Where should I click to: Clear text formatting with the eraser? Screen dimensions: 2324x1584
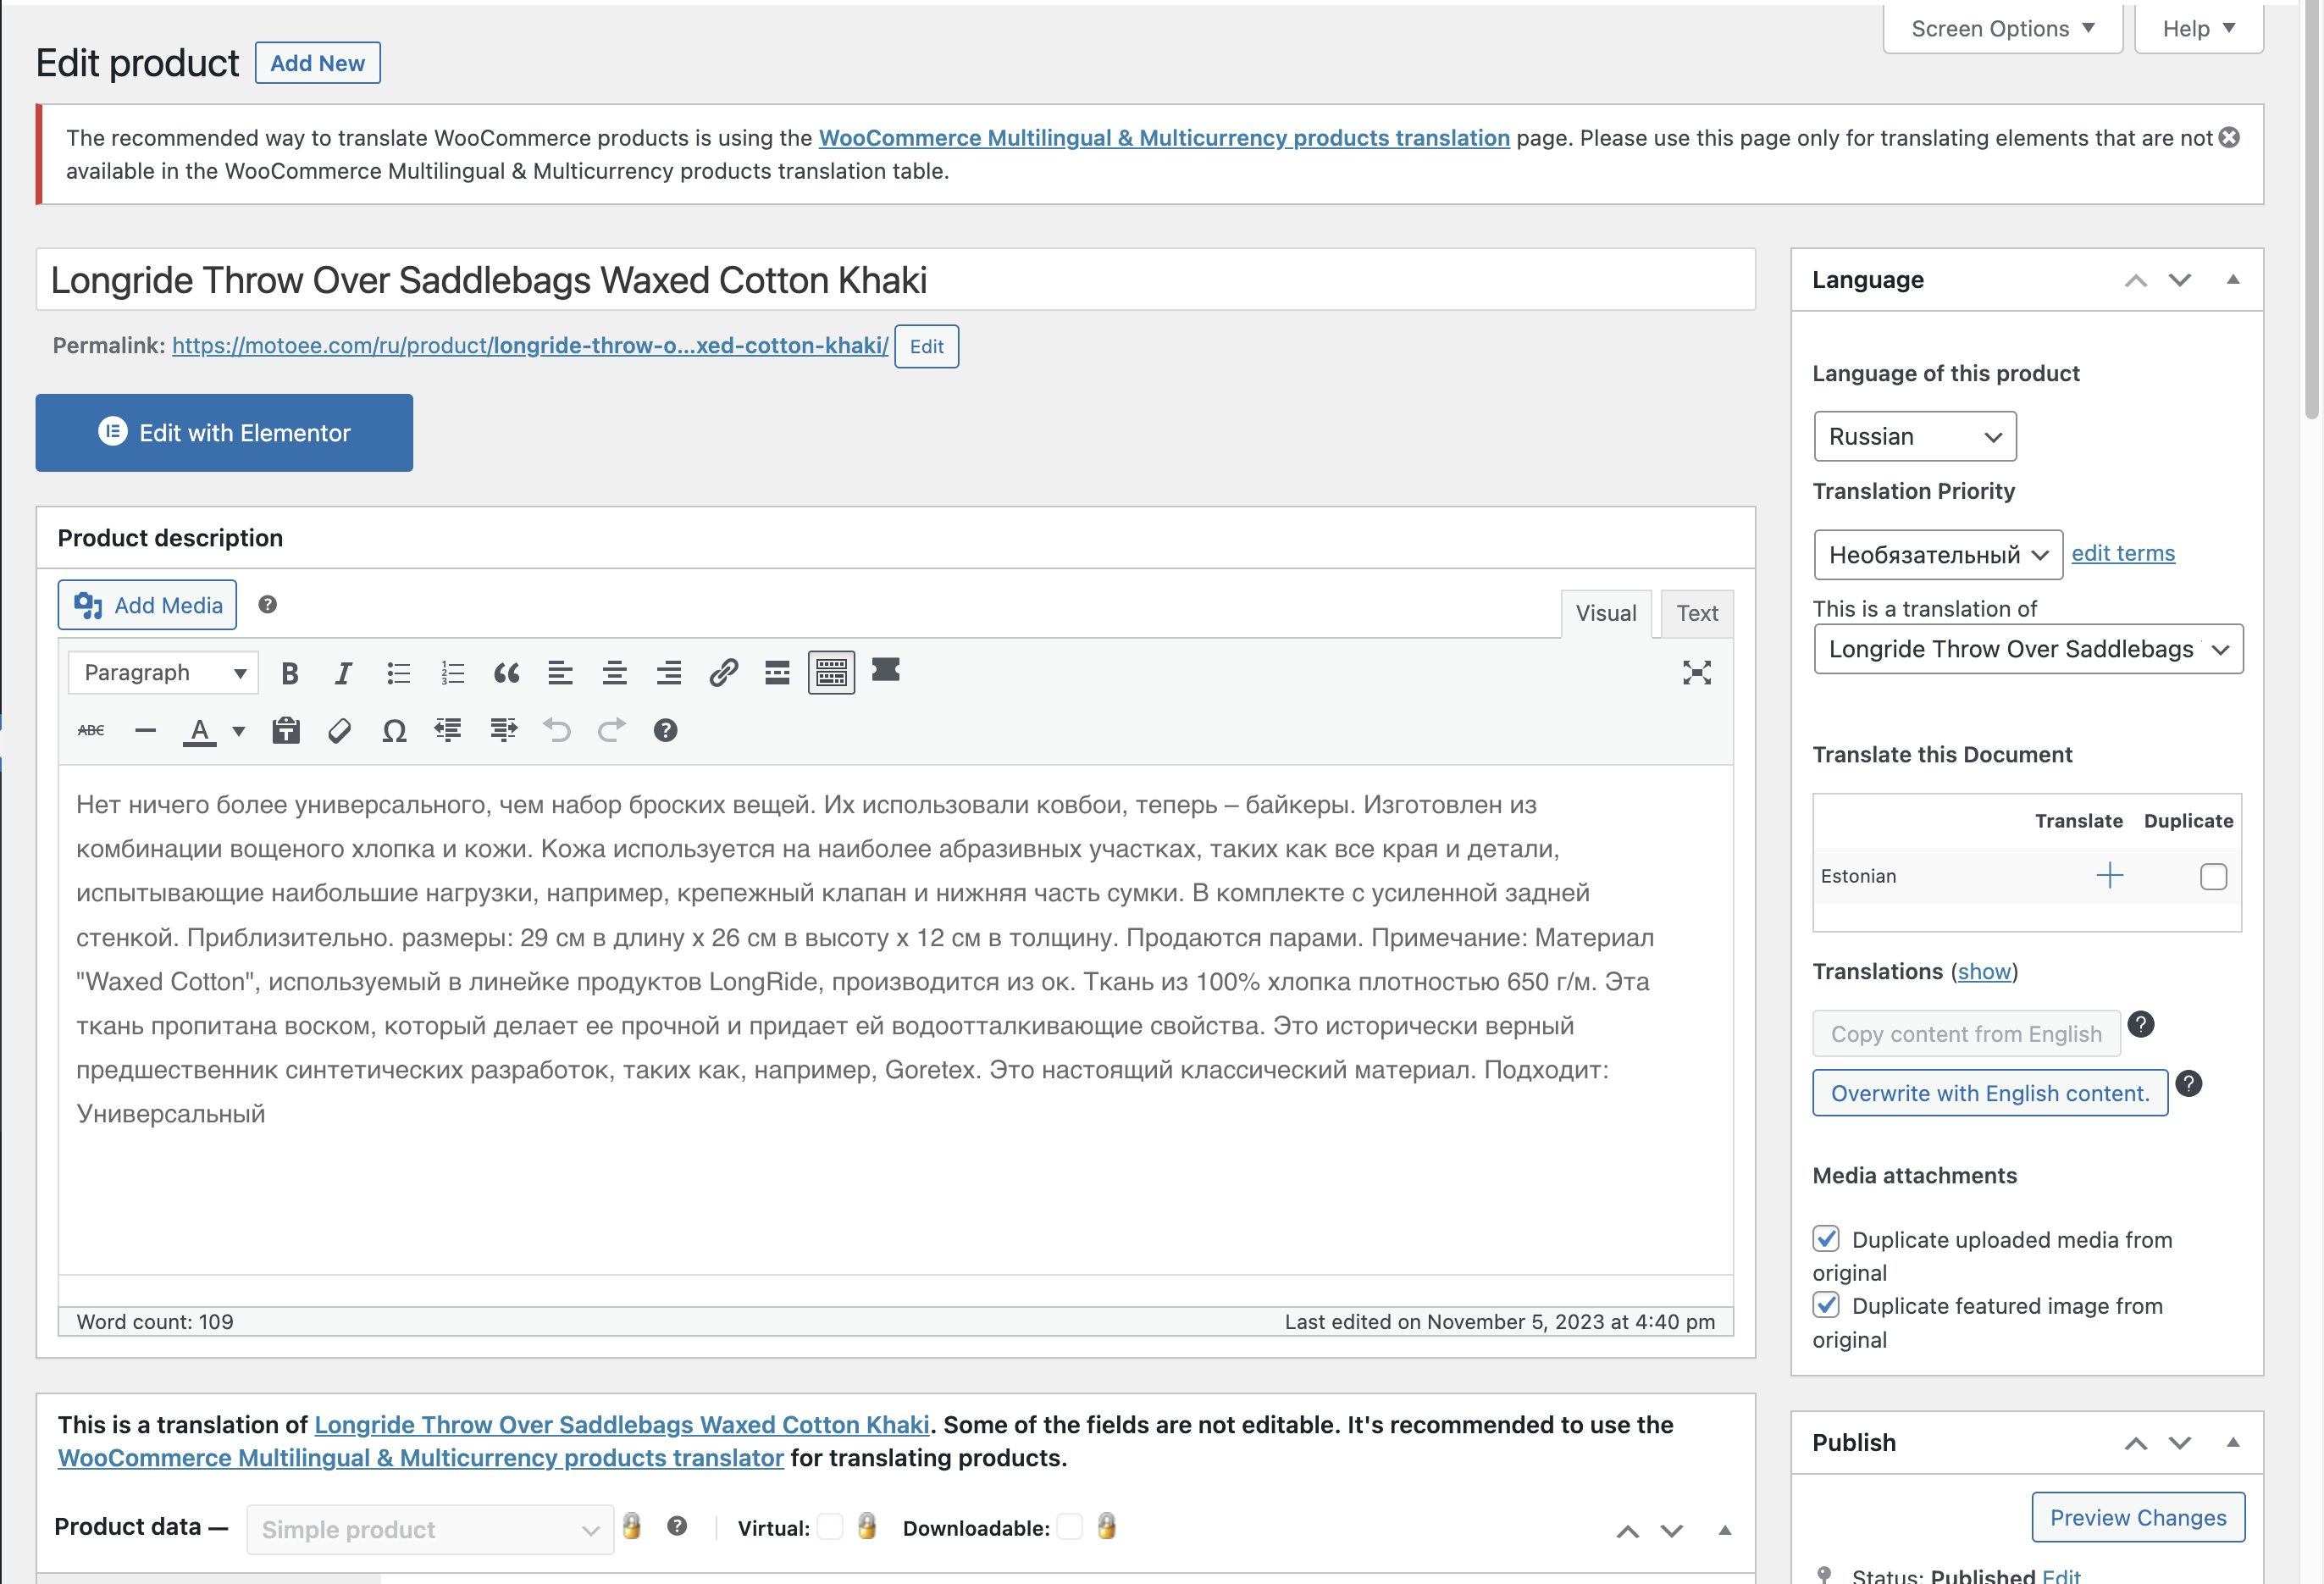[x=340, y=731]
